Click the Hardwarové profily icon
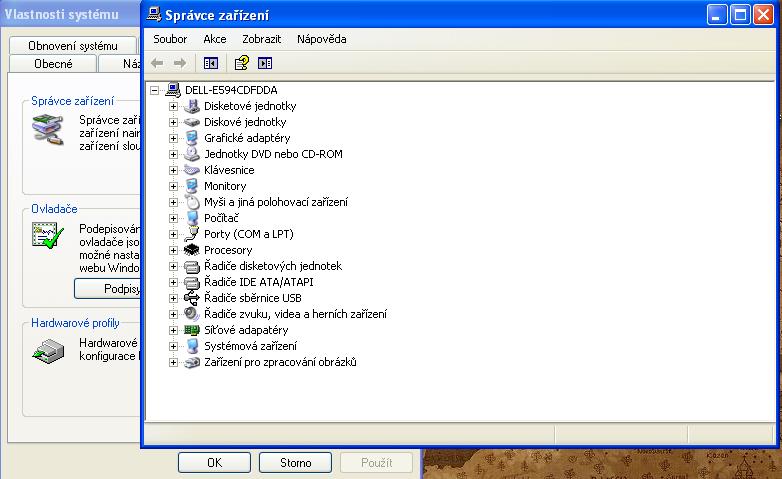The width and height of the screenshot is (782, 479). (x=48, y=351)
